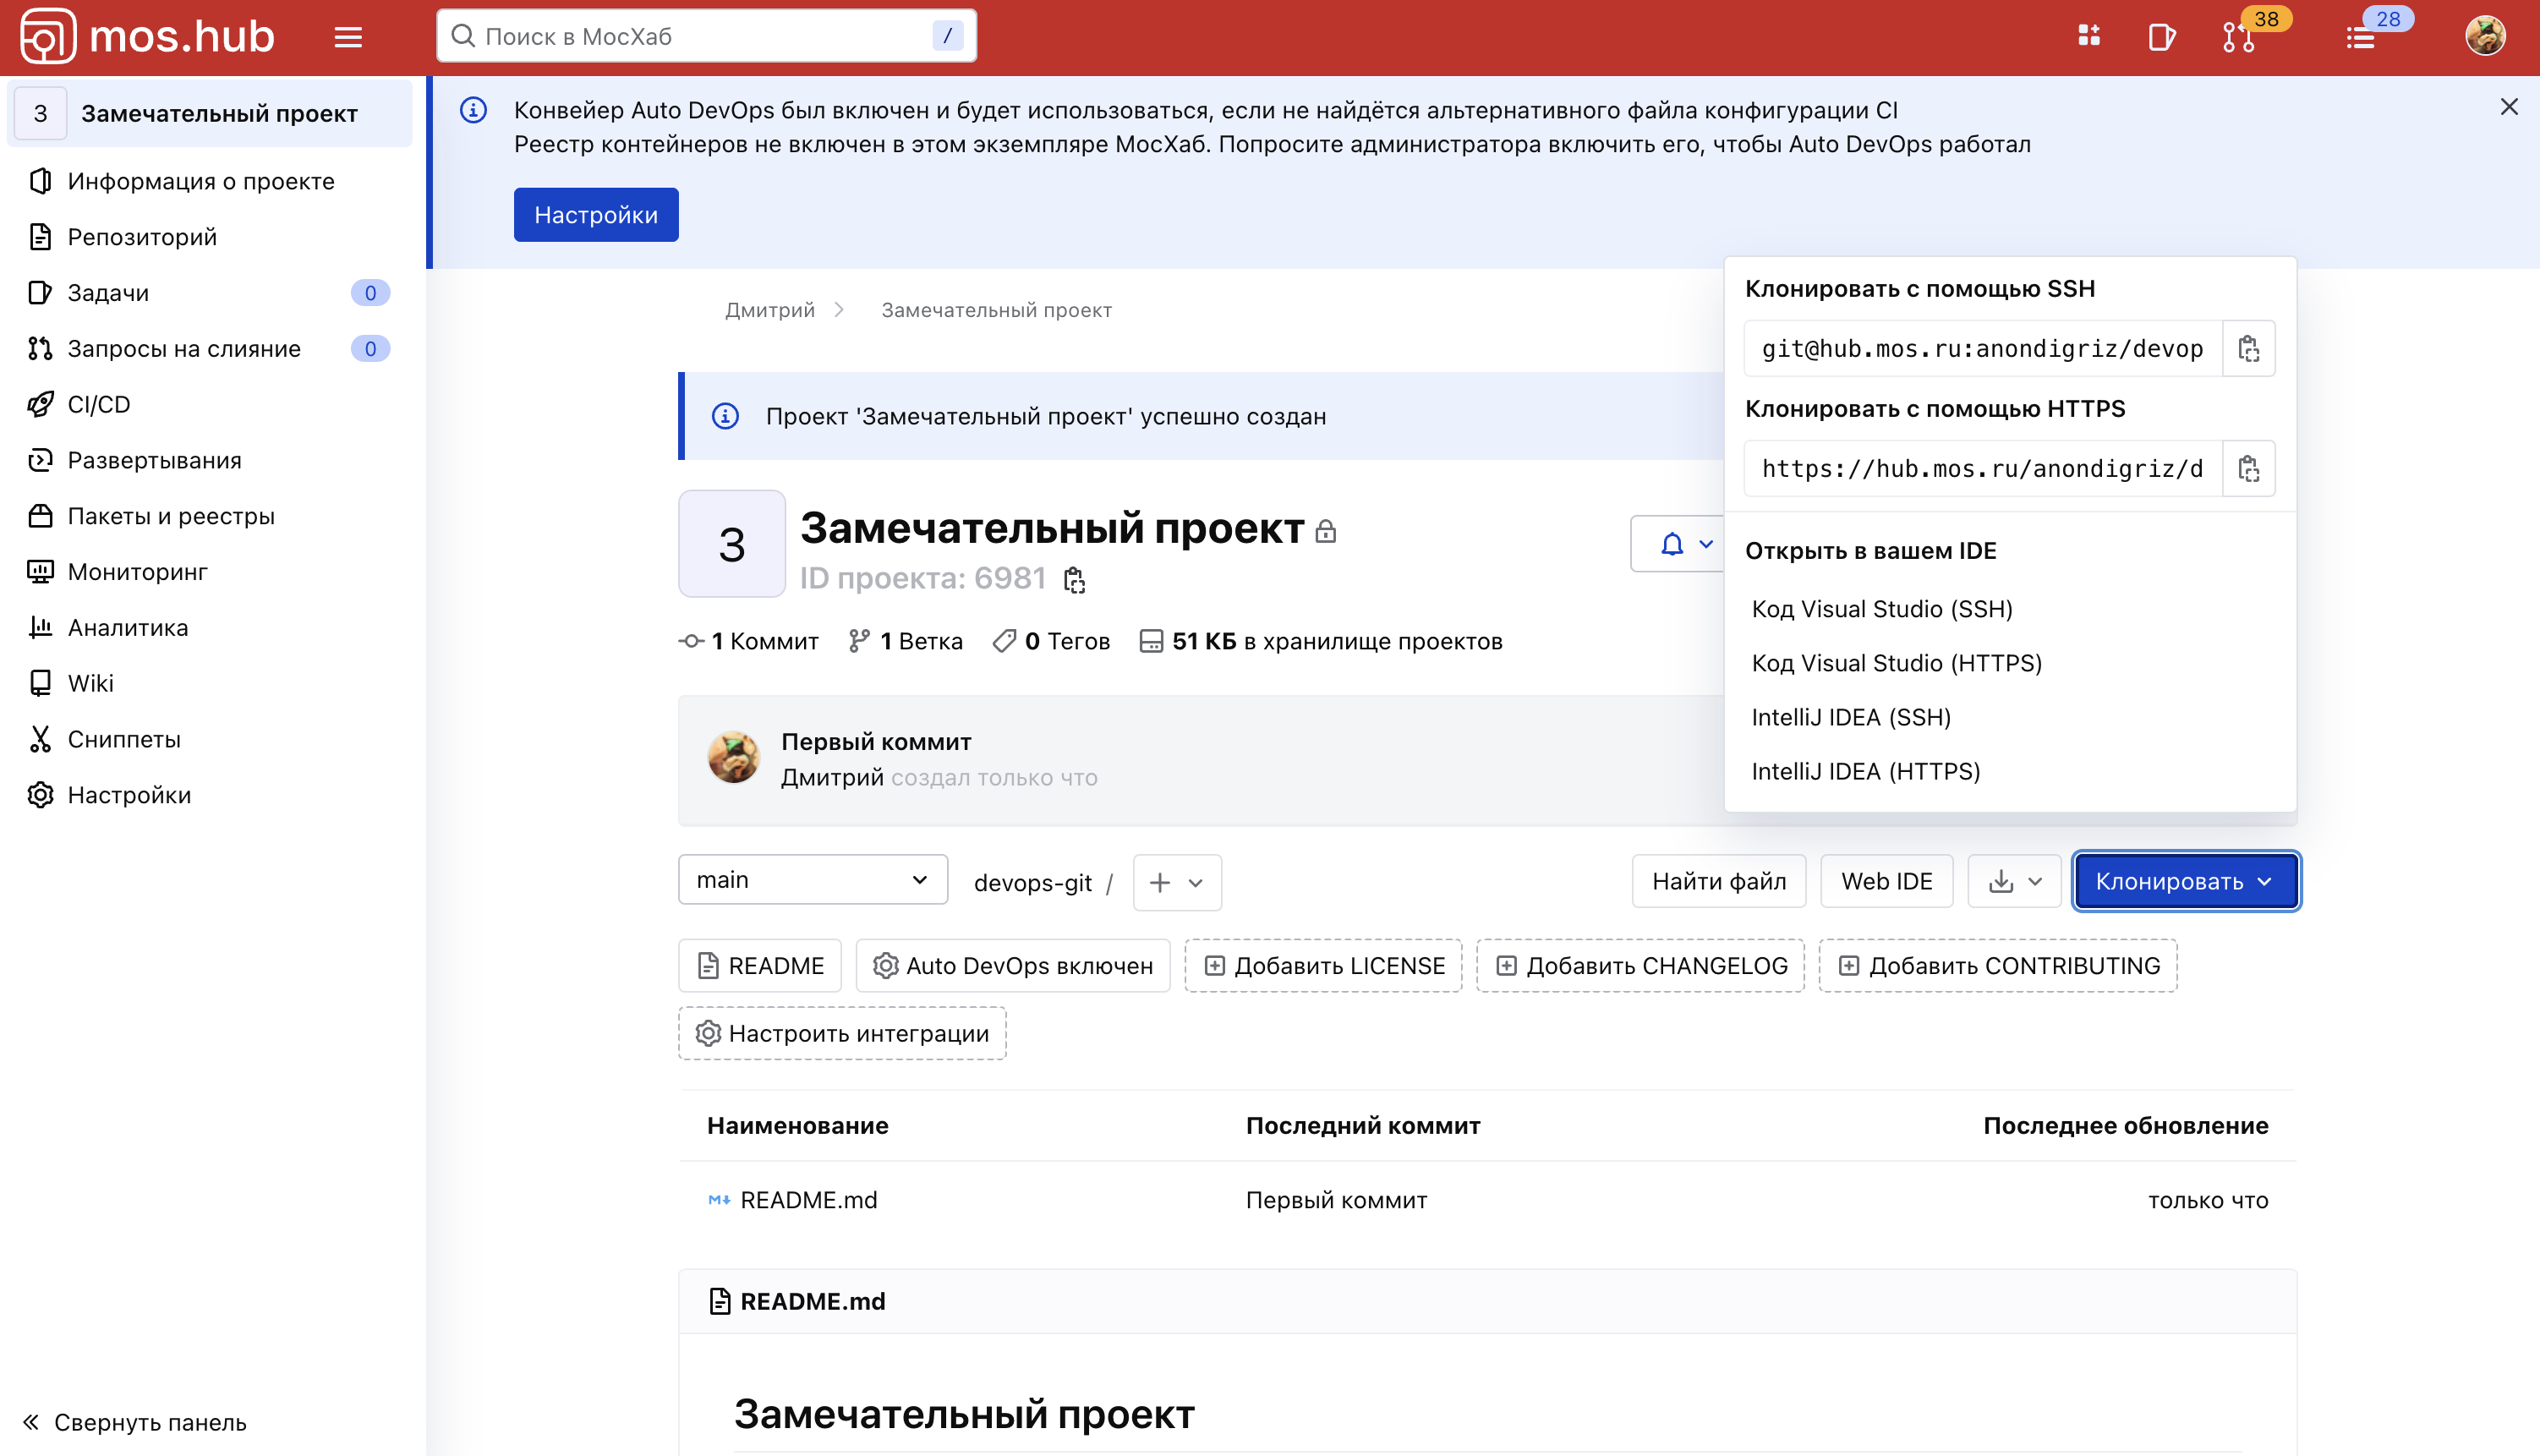Open issues icon in top navigation bar
2540x1456 pixels.
click(2161, 37)
